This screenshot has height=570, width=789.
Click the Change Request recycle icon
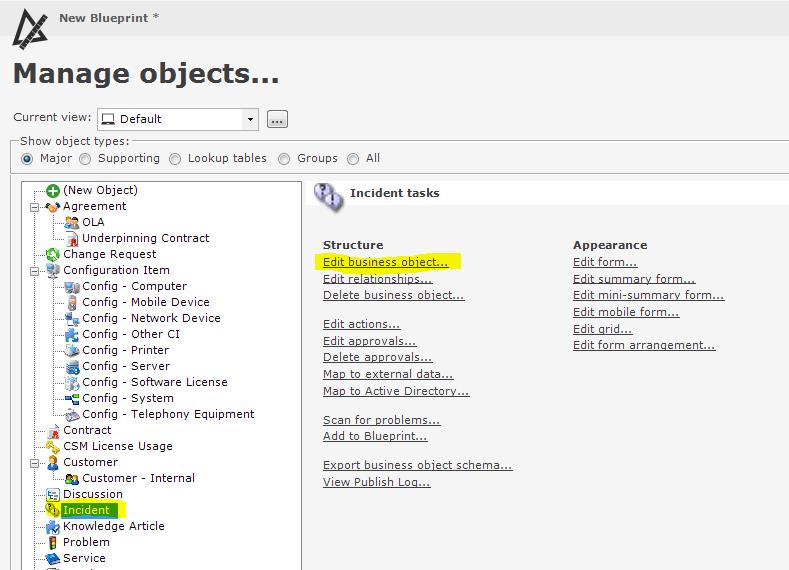53,254
